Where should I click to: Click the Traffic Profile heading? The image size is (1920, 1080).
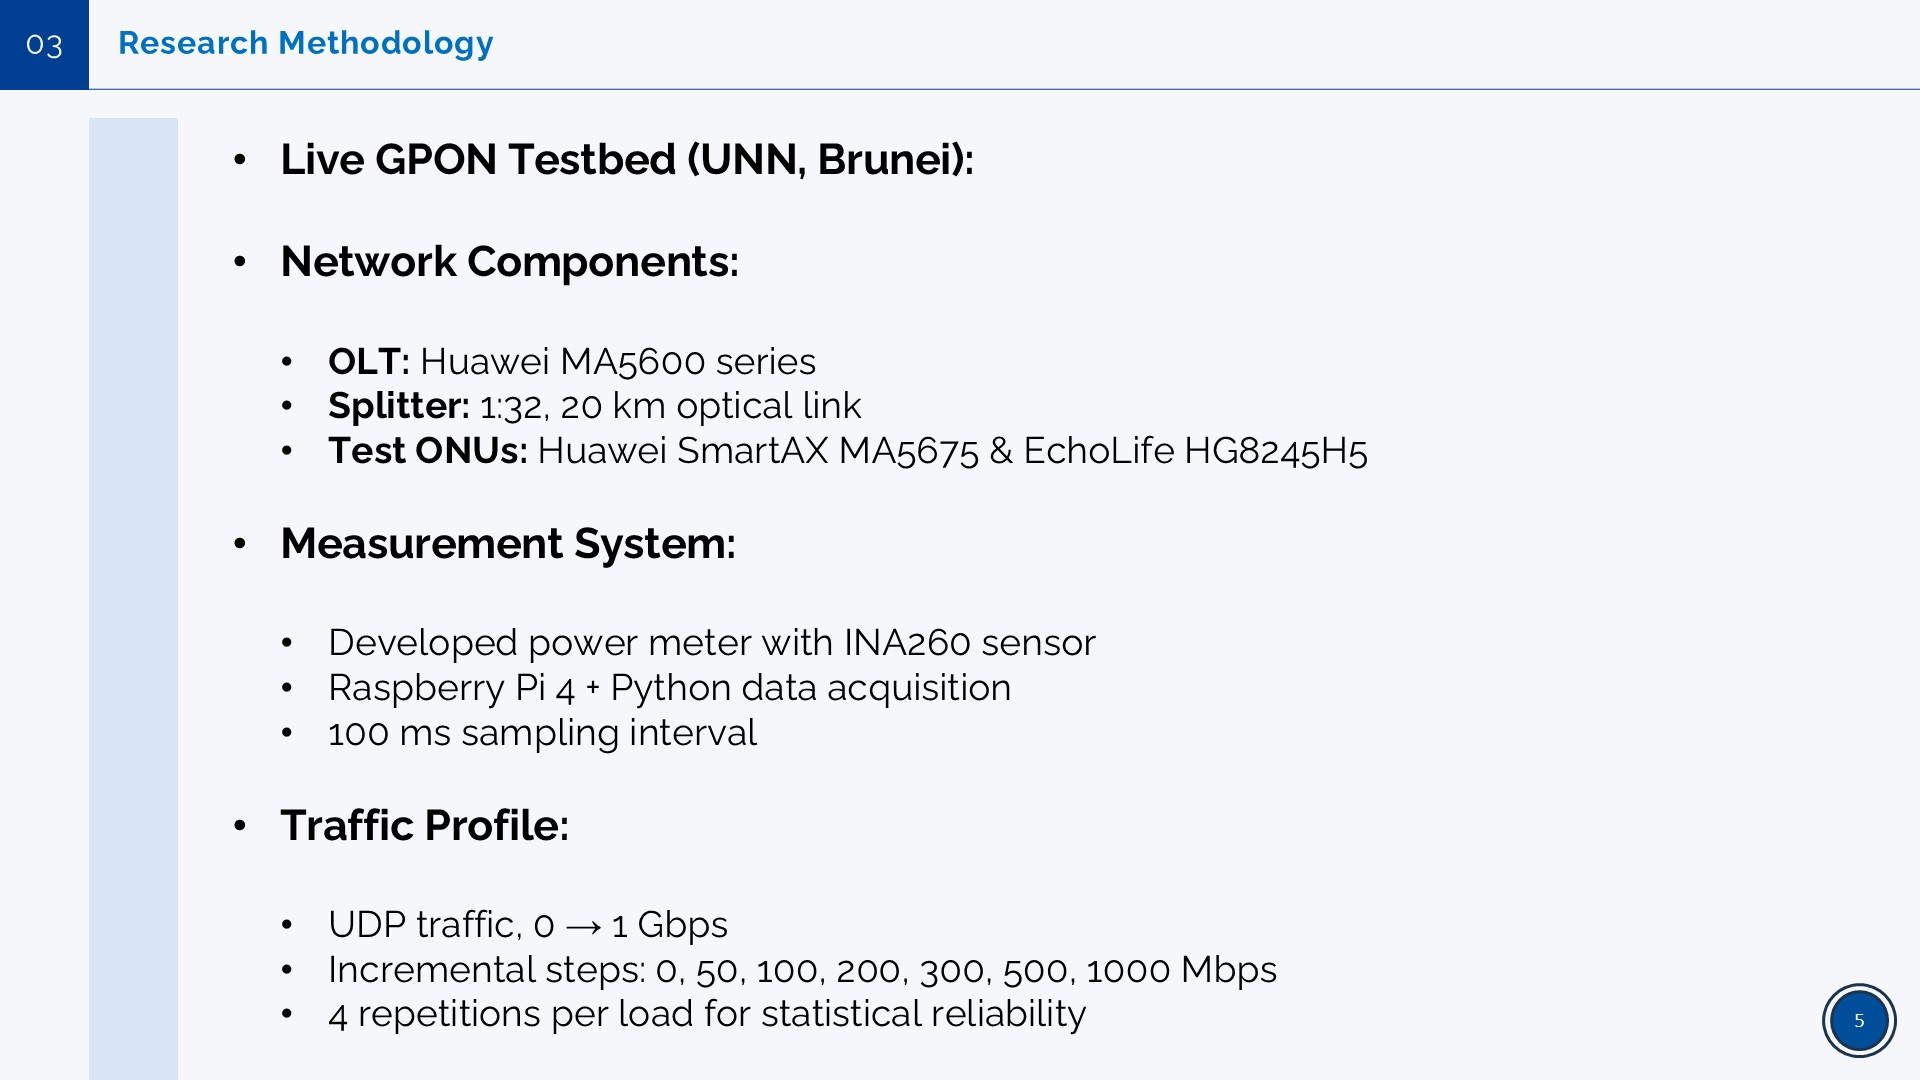[x=424, y=825]
